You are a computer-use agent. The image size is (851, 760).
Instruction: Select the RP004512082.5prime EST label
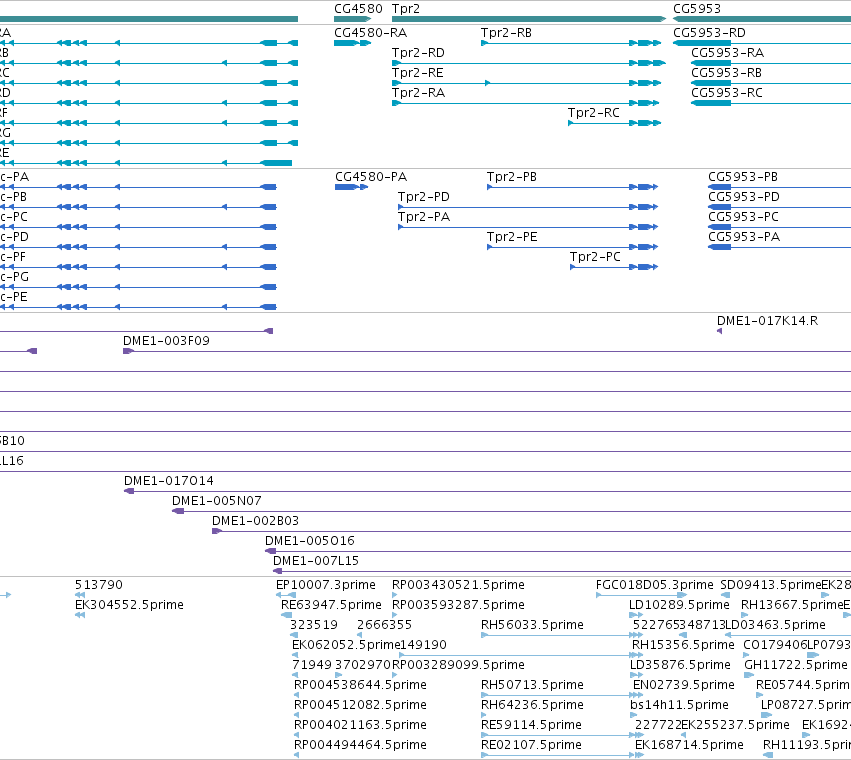click(360, 705)
